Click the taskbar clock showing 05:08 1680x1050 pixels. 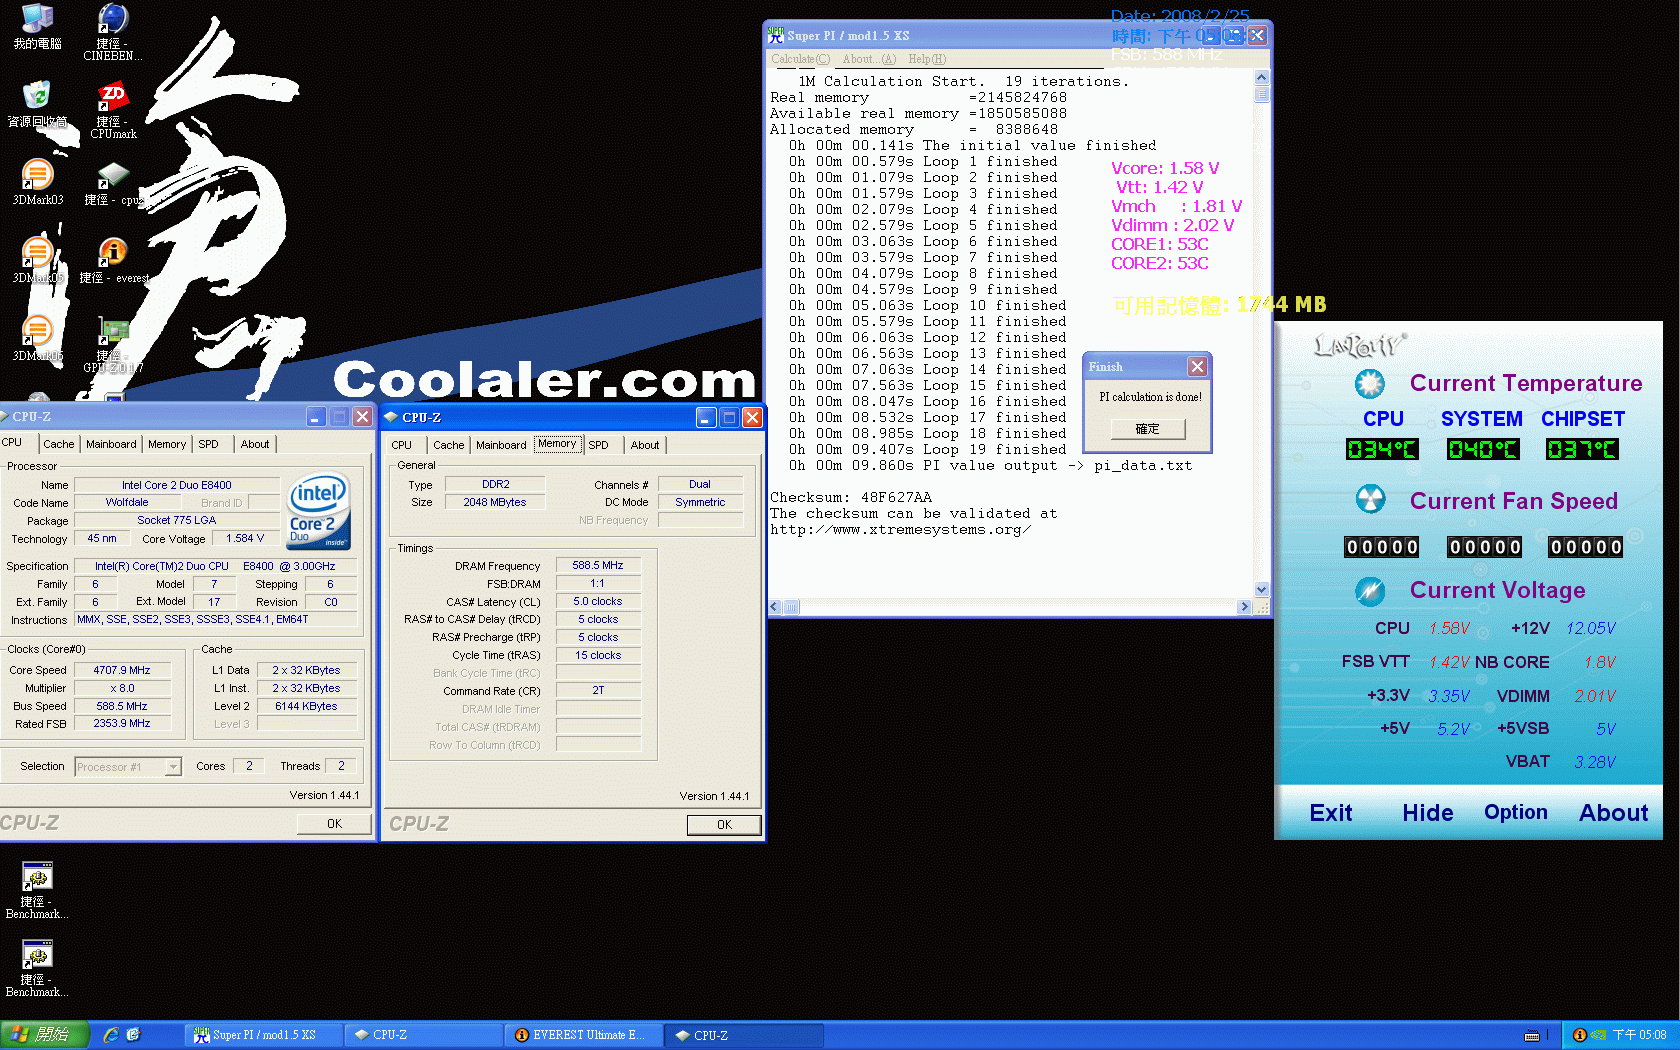1639,1035
